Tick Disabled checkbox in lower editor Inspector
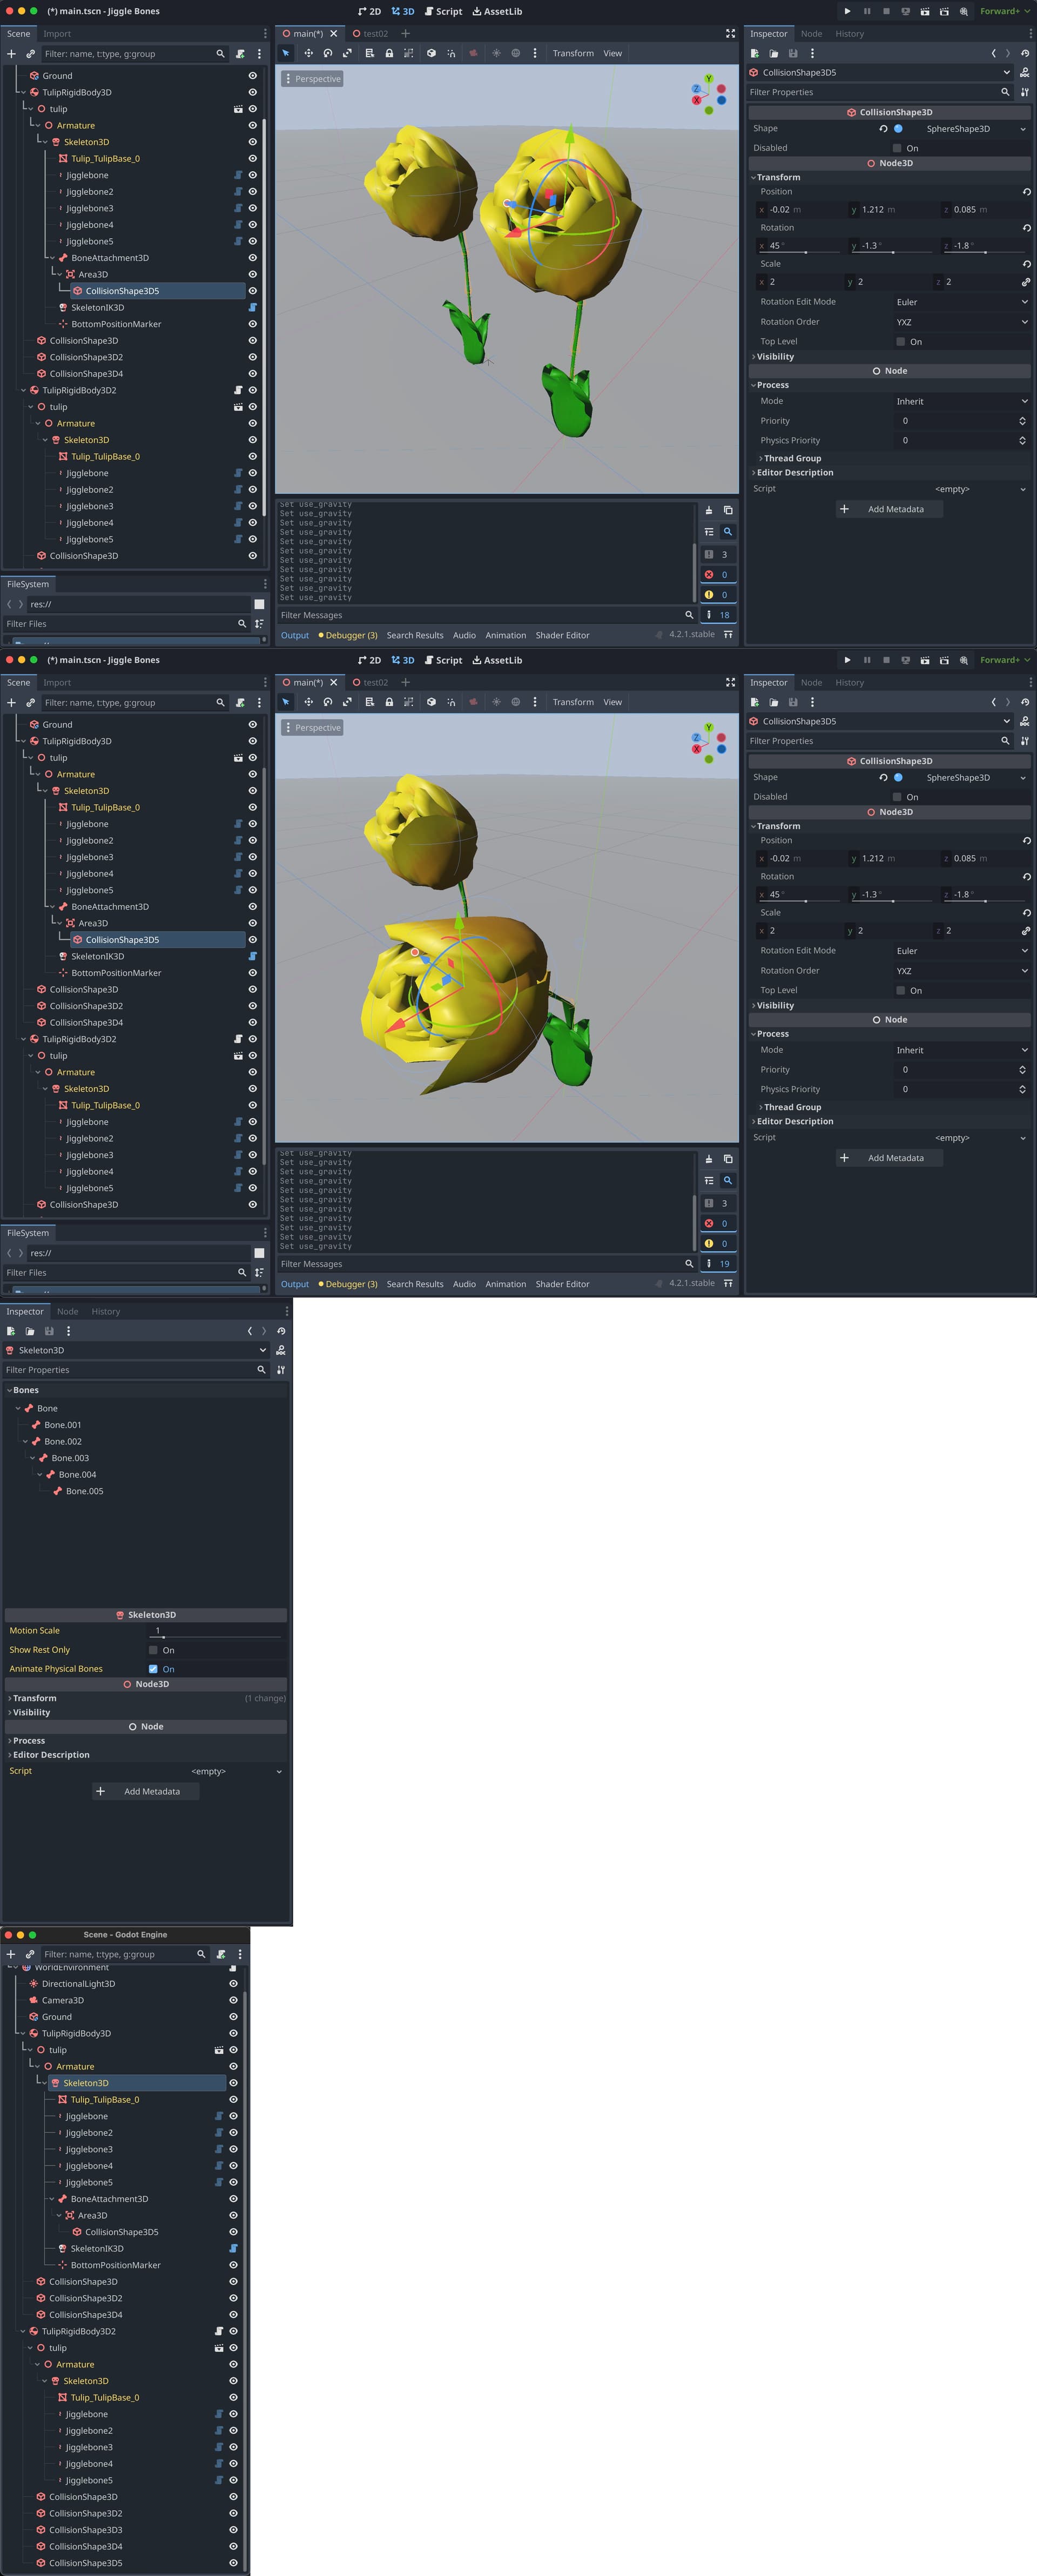1037x2576 pixels. tap(898, 797)
